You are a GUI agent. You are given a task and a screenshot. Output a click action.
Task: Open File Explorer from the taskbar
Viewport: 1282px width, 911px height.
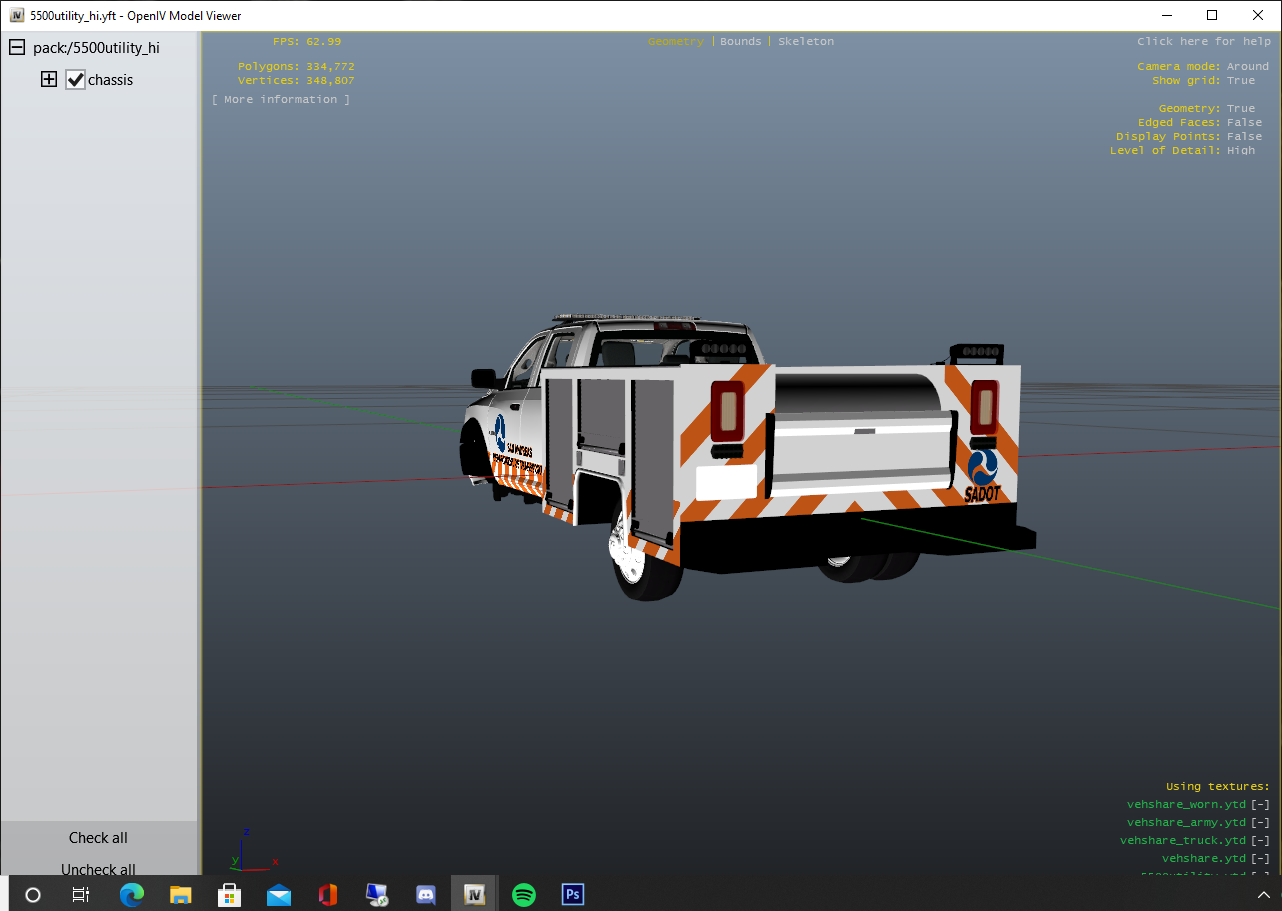pyautogui.click(x=181, y=894)
